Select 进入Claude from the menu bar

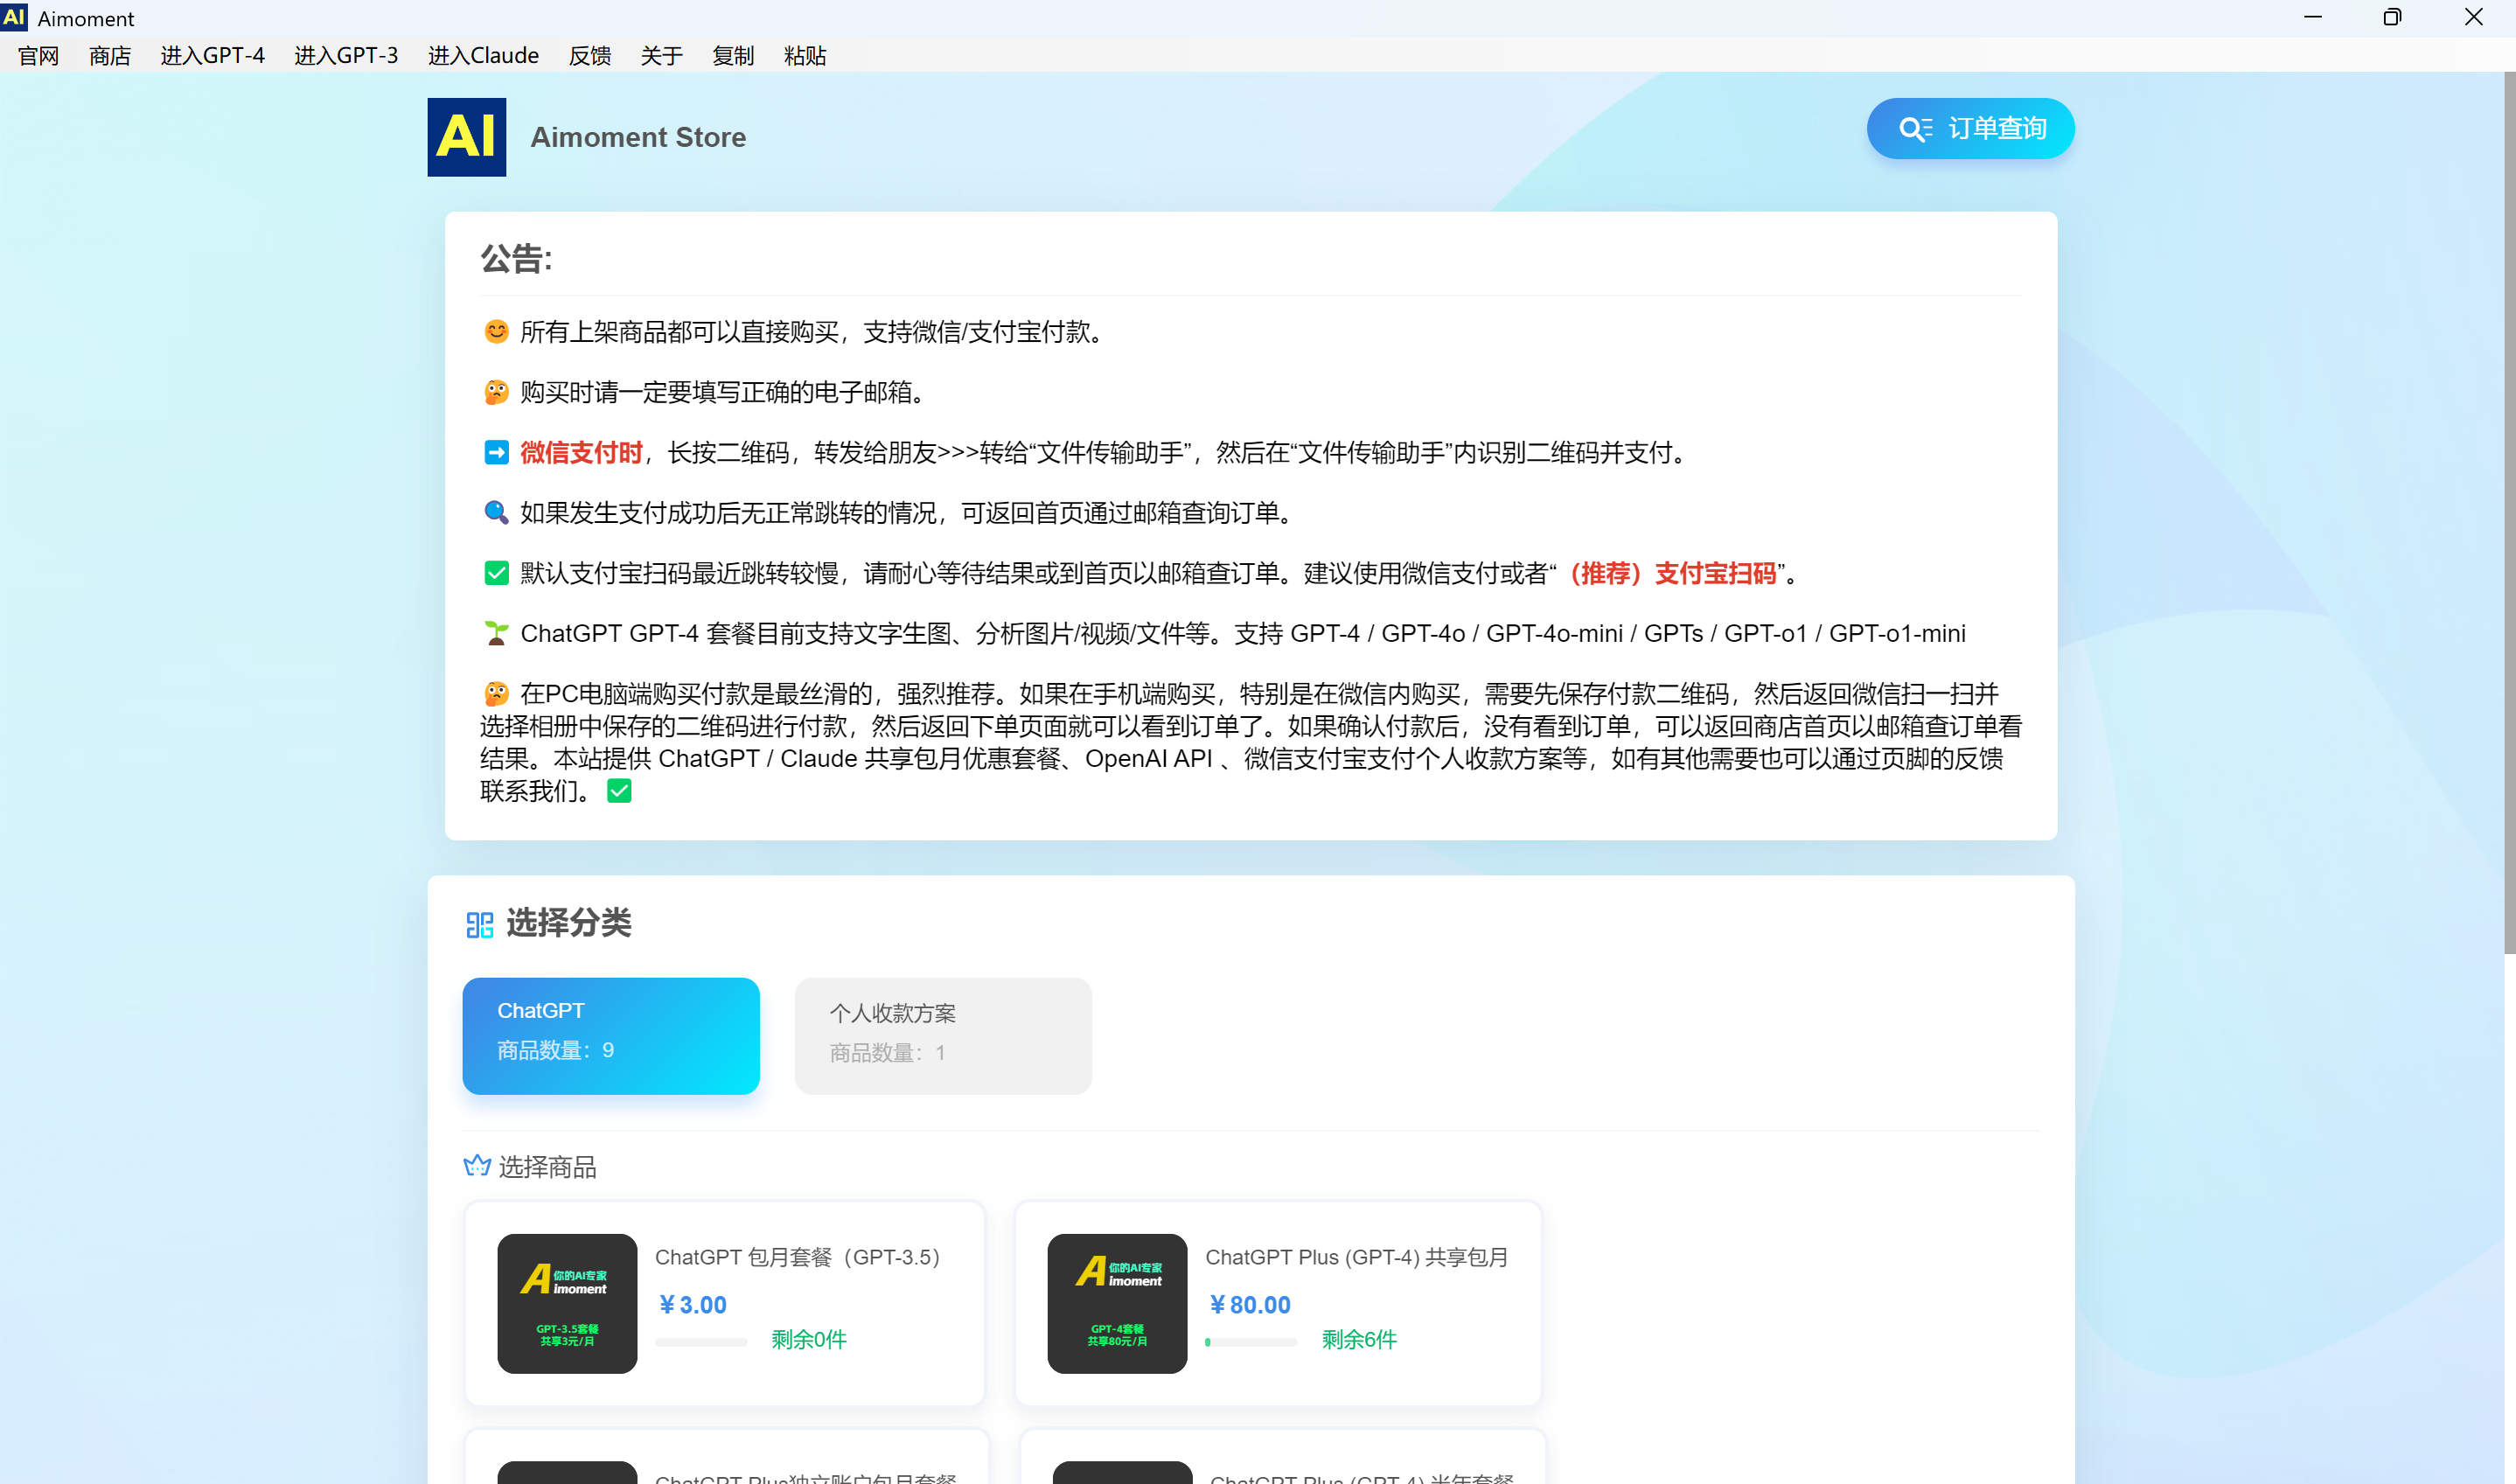[x=483, y=56]
